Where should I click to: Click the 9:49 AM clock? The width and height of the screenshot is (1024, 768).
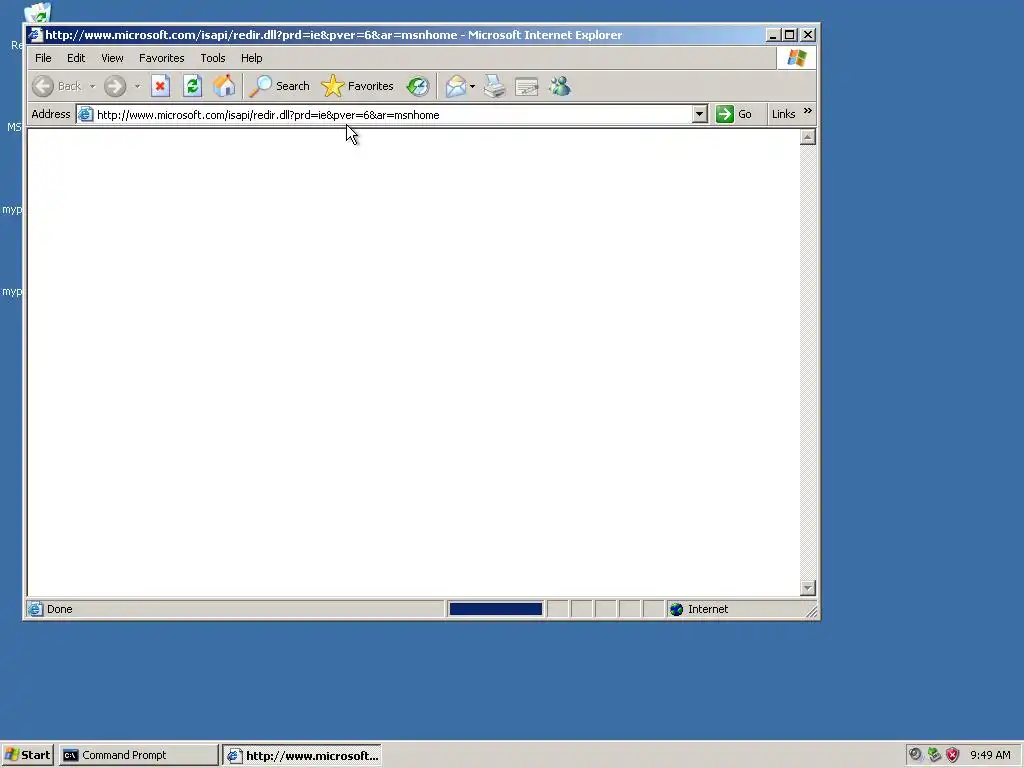coord(990,755)
